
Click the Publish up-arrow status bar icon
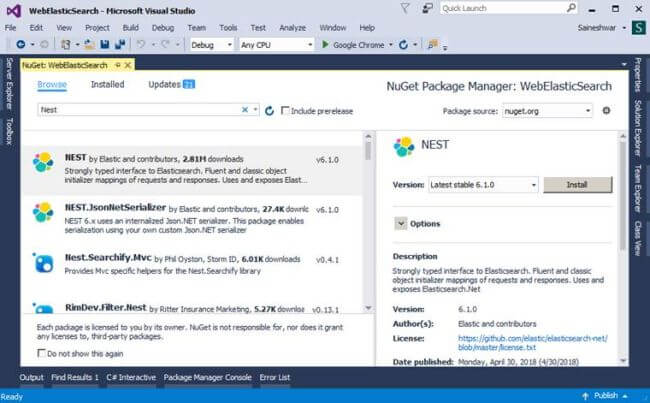[585, 396]
